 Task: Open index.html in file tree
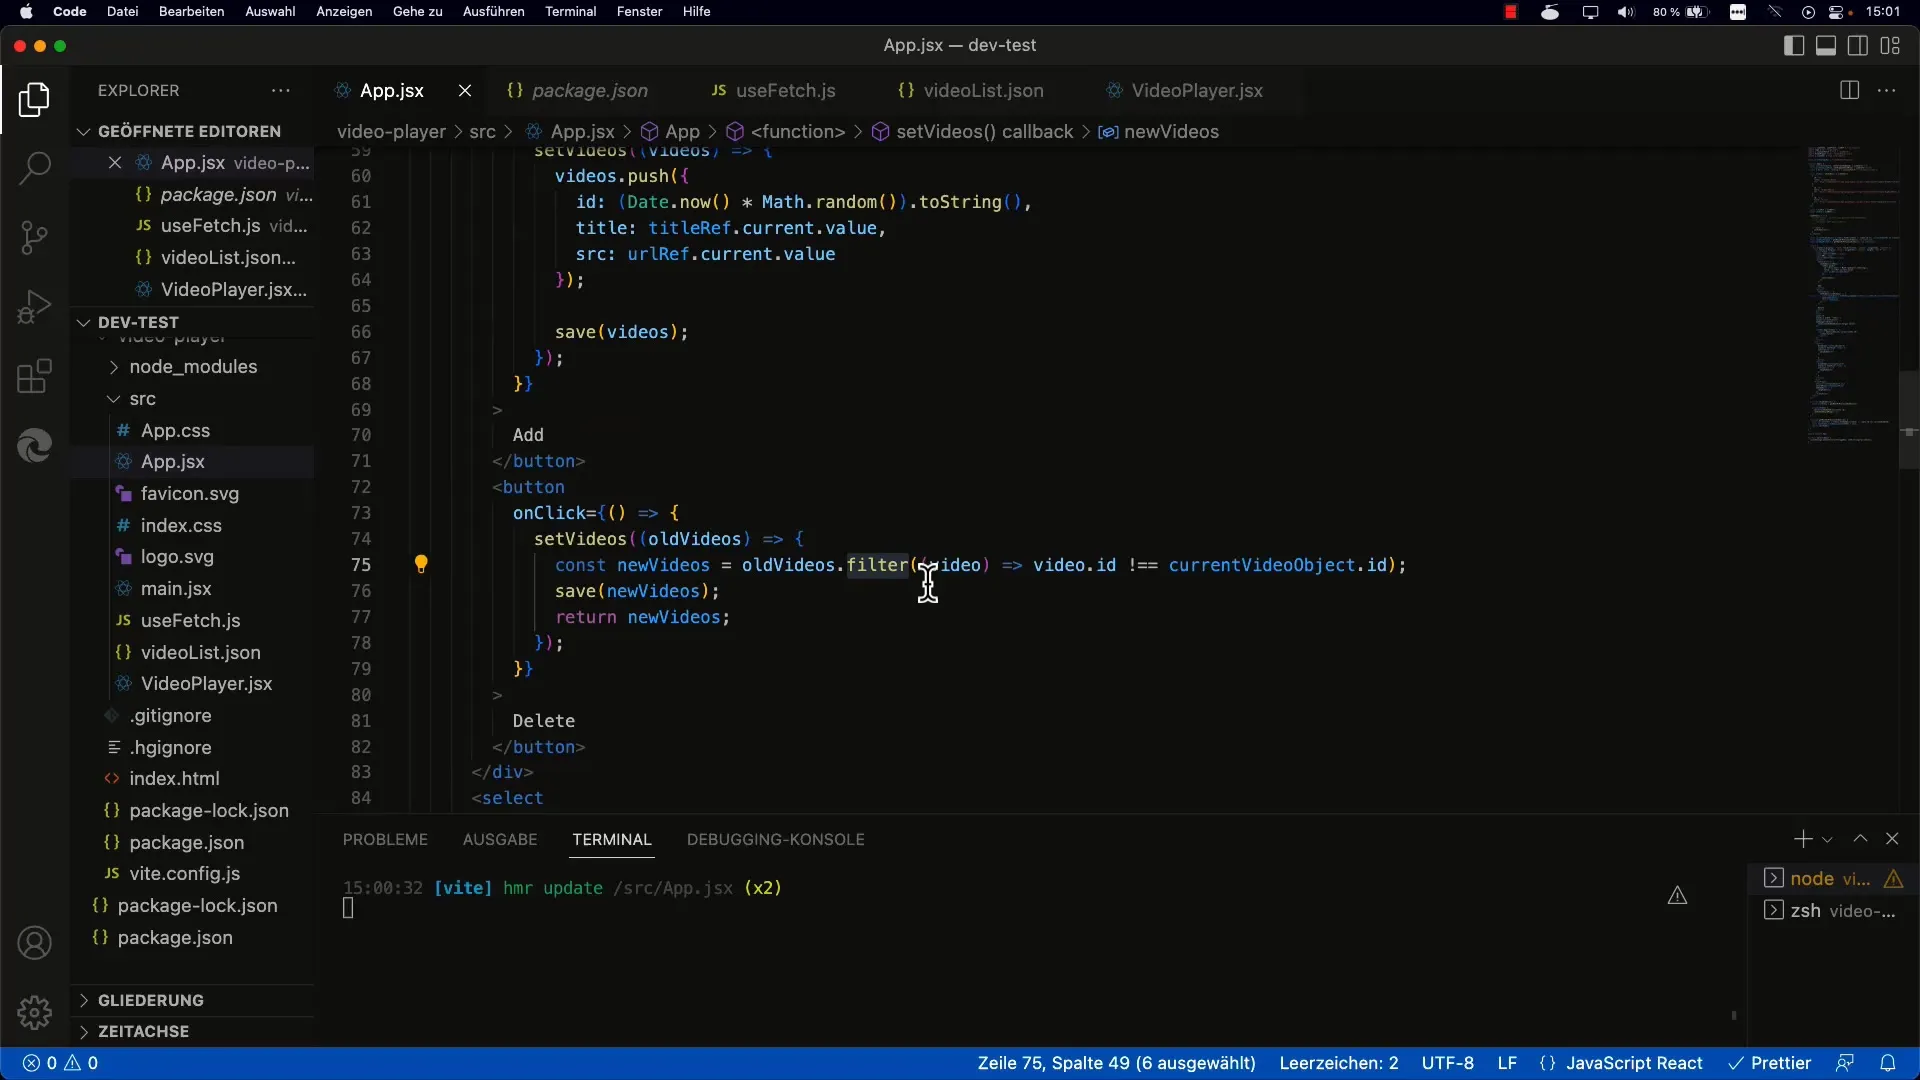pyautogui.click(x=174, y=779)
